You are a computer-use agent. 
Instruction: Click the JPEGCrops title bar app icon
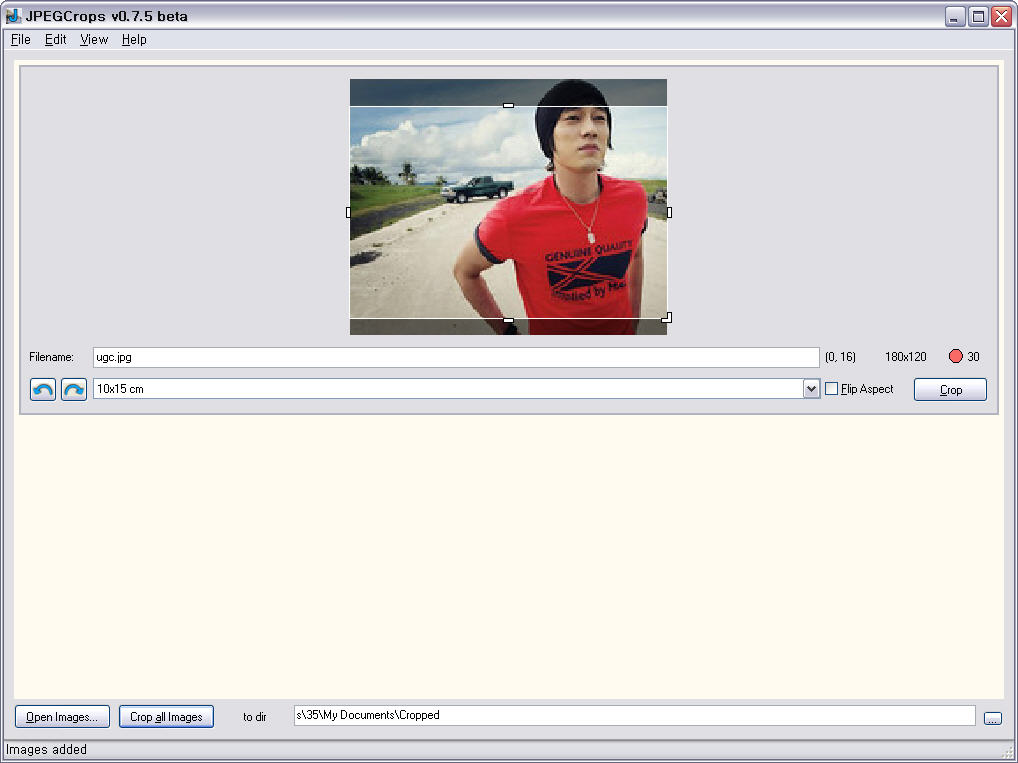[x=13, y=16]
